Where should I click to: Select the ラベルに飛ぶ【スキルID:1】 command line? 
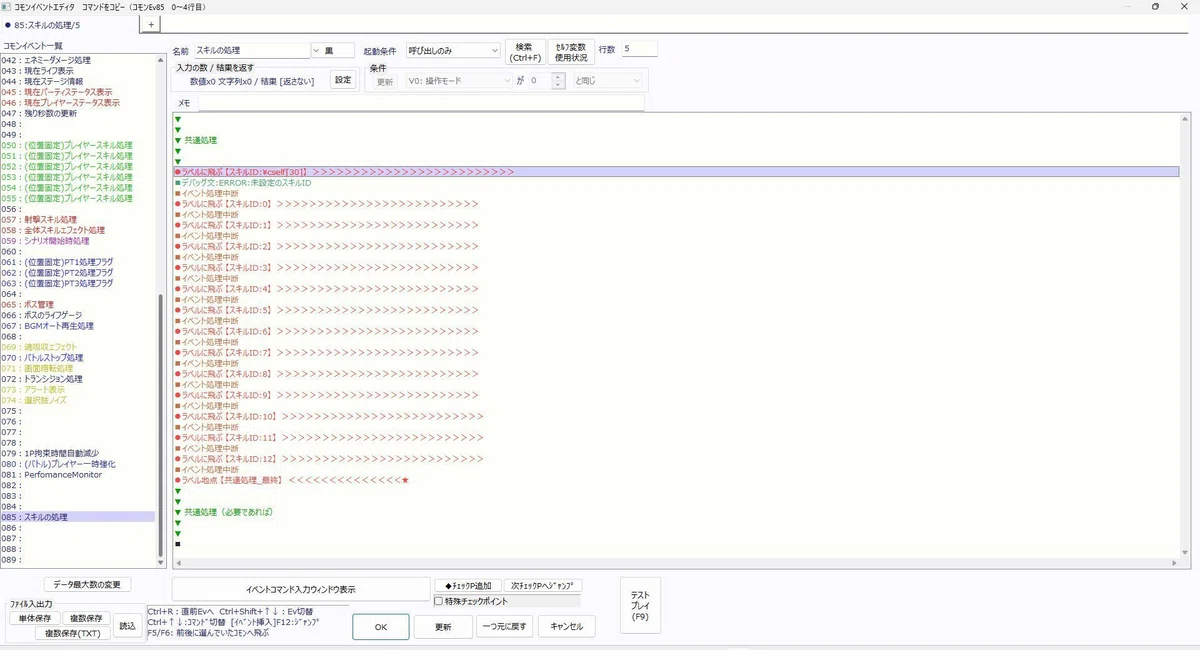[326, 225]
